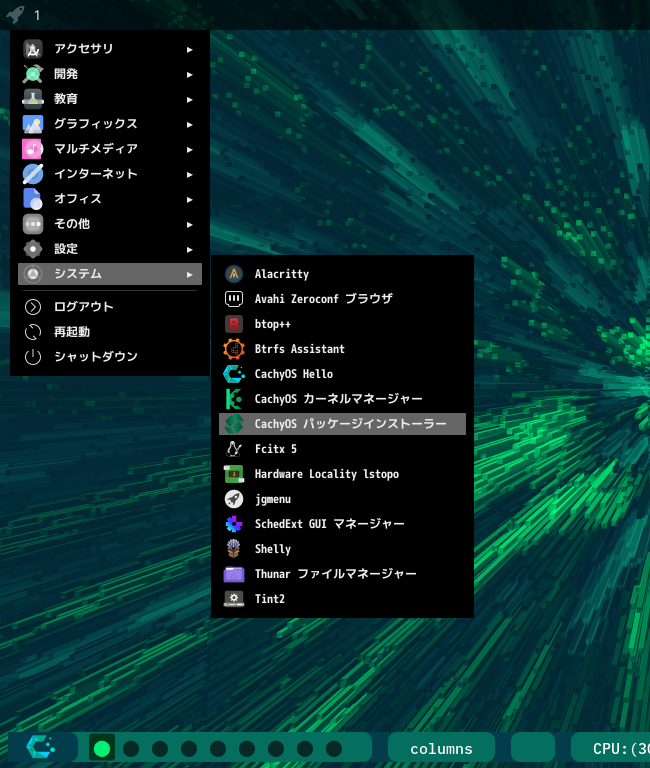Click the Alacritty terminal icon
This screenshot has width=650, height=768.
234,274
